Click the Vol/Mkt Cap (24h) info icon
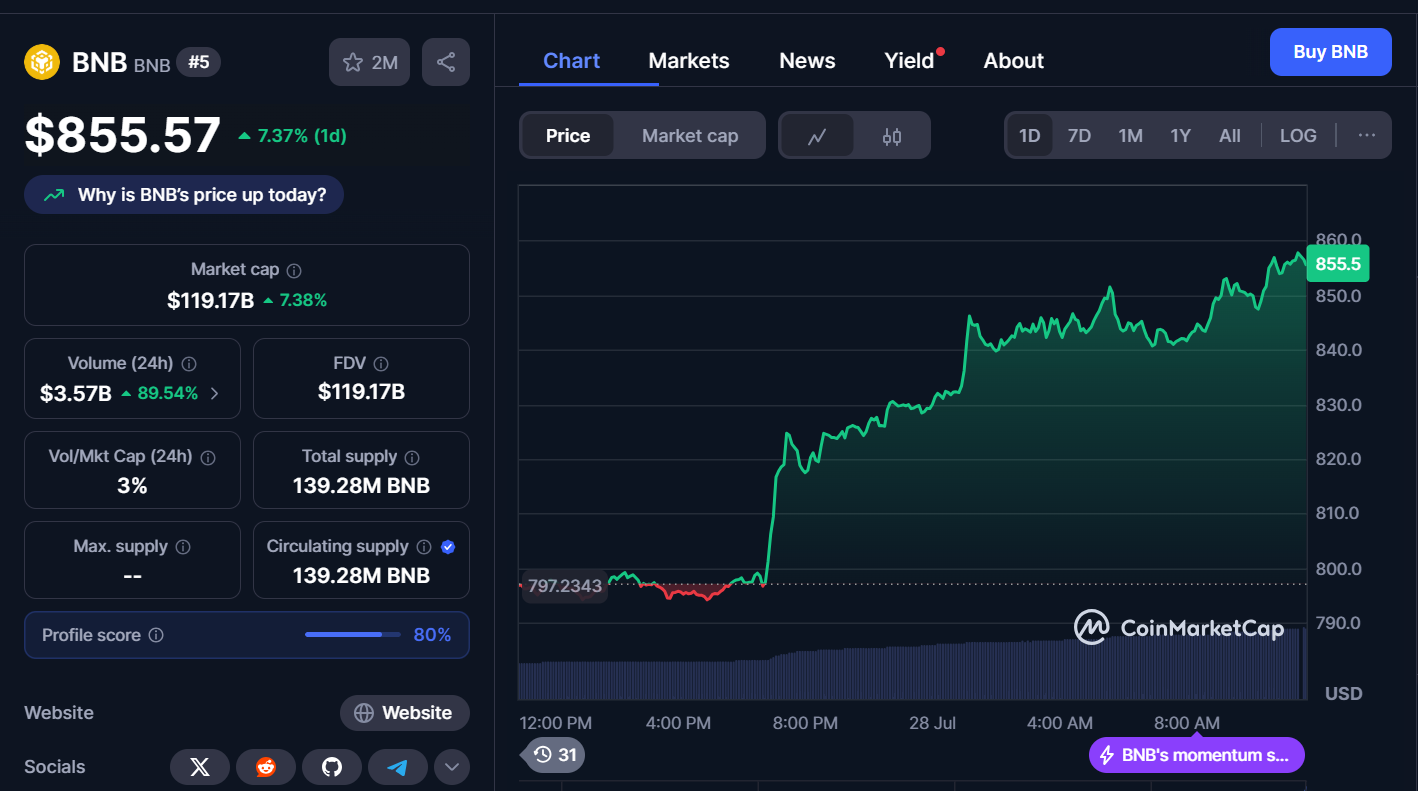 208,457
